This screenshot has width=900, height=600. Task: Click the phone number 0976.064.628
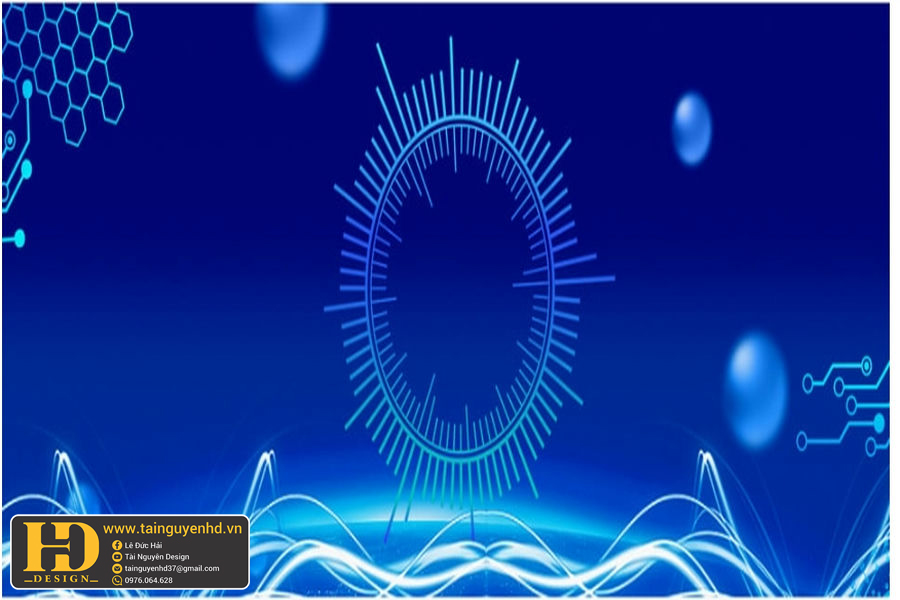coord(149,581)
